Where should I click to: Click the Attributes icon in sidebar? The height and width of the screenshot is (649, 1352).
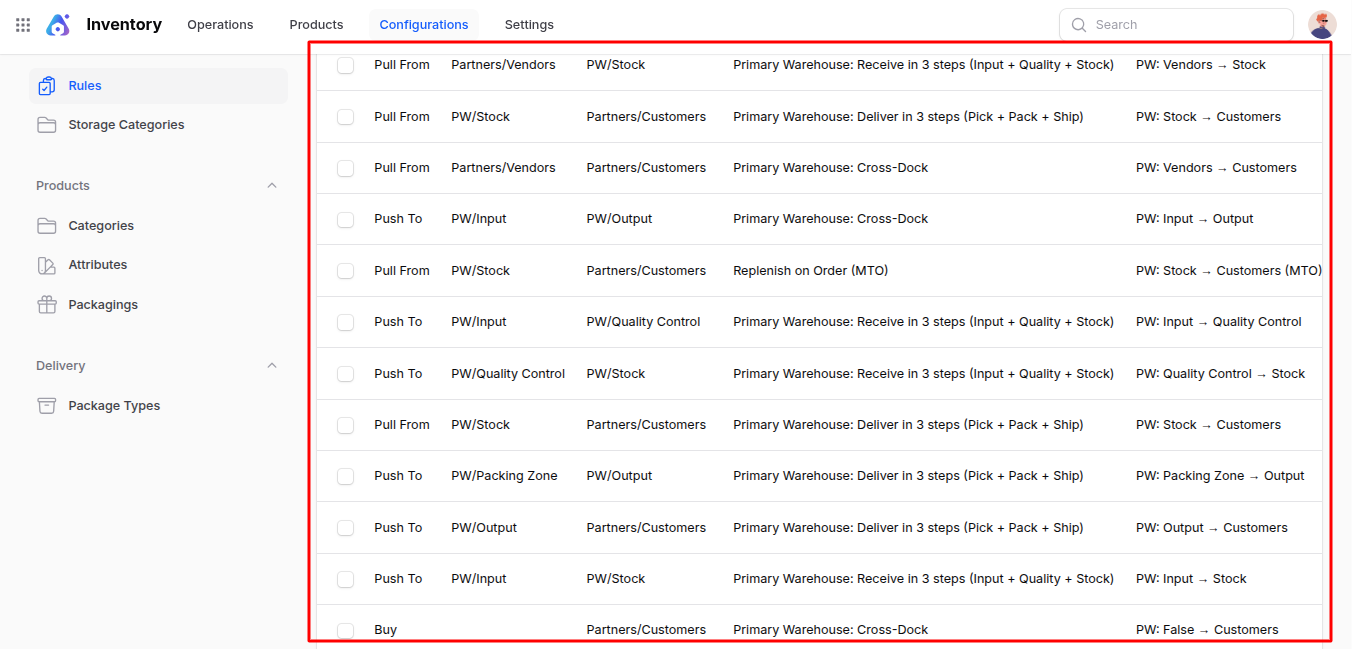coord(46,265)
